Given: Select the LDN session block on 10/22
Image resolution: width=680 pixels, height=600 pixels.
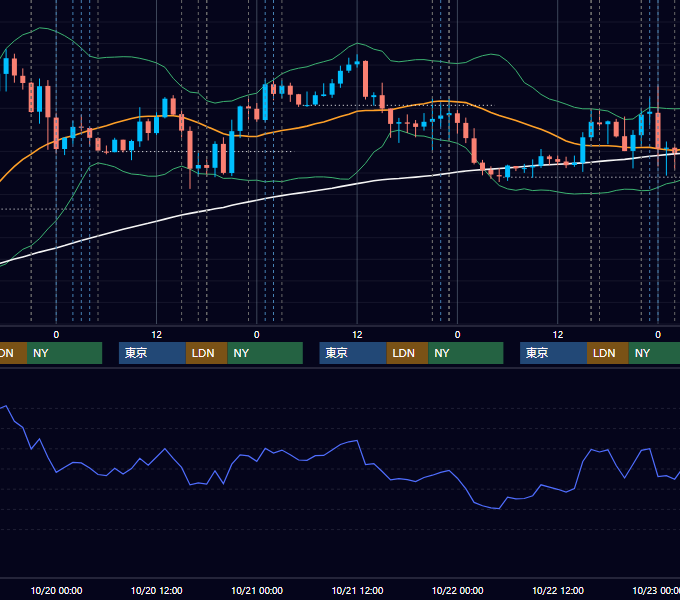Looking at the screenshot, I should click(608, 353).
